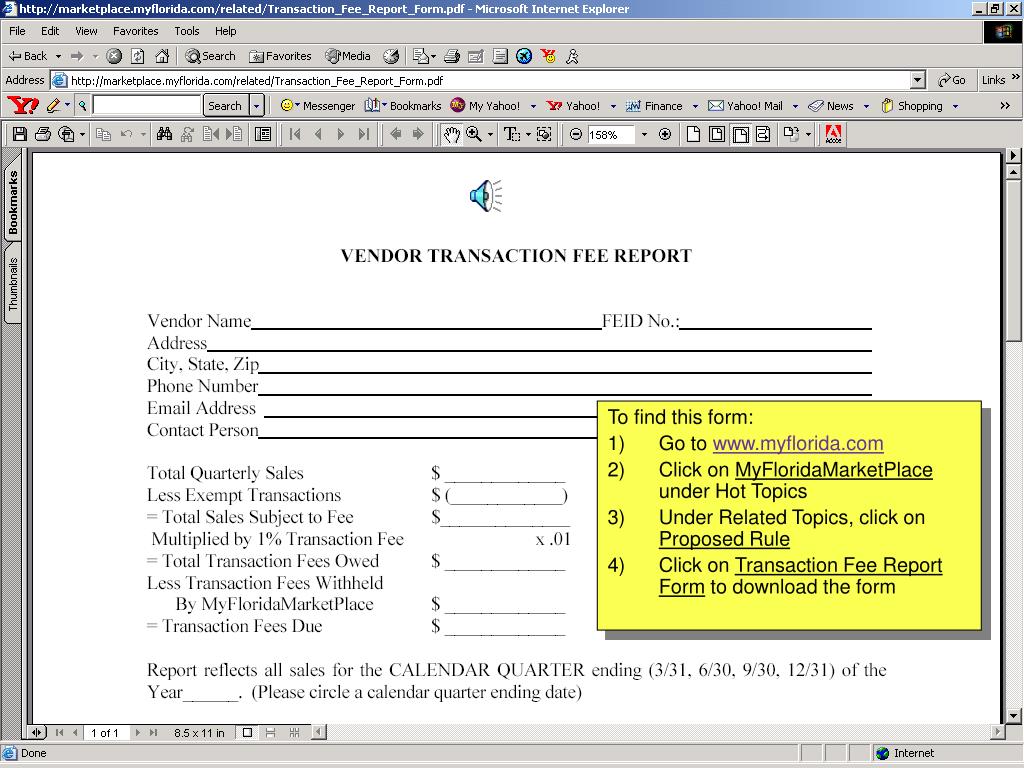Click the IE Refresh icon
This screenshot has width=1024, height=768.
[x=138, y=56]
